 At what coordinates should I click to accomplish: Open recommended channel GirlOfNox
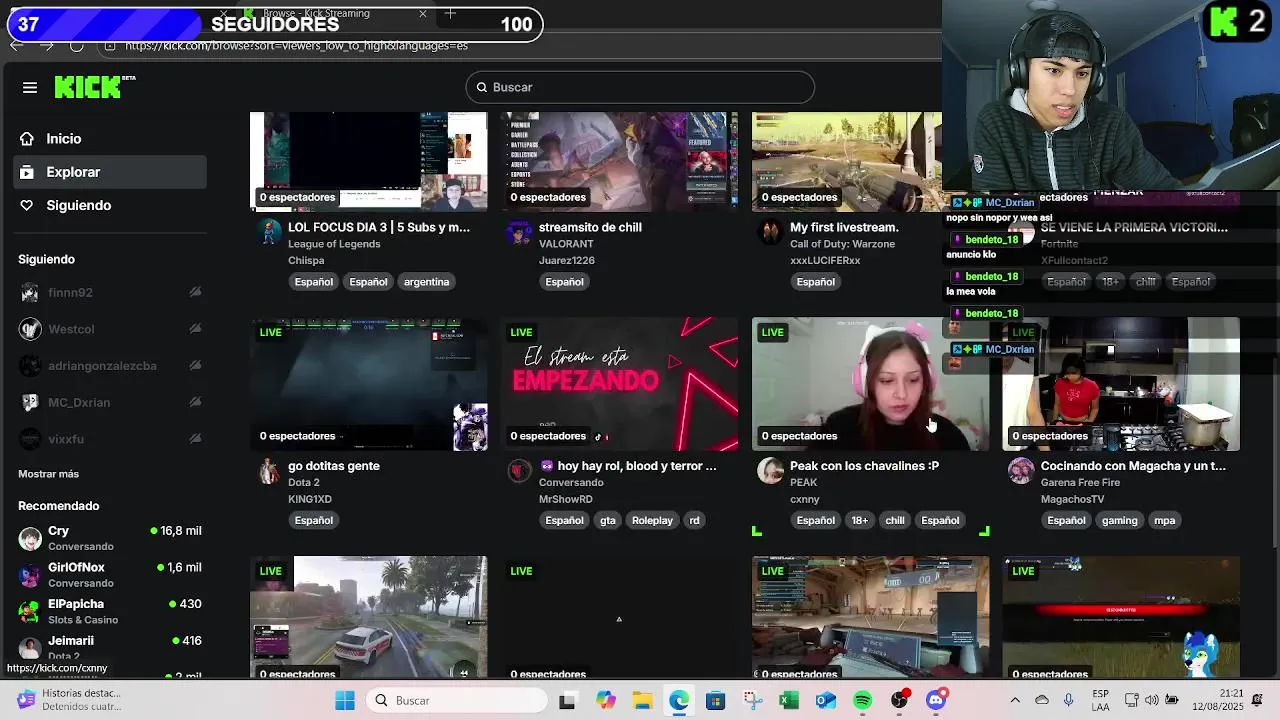pyautogui.click(x=110, y=575)
